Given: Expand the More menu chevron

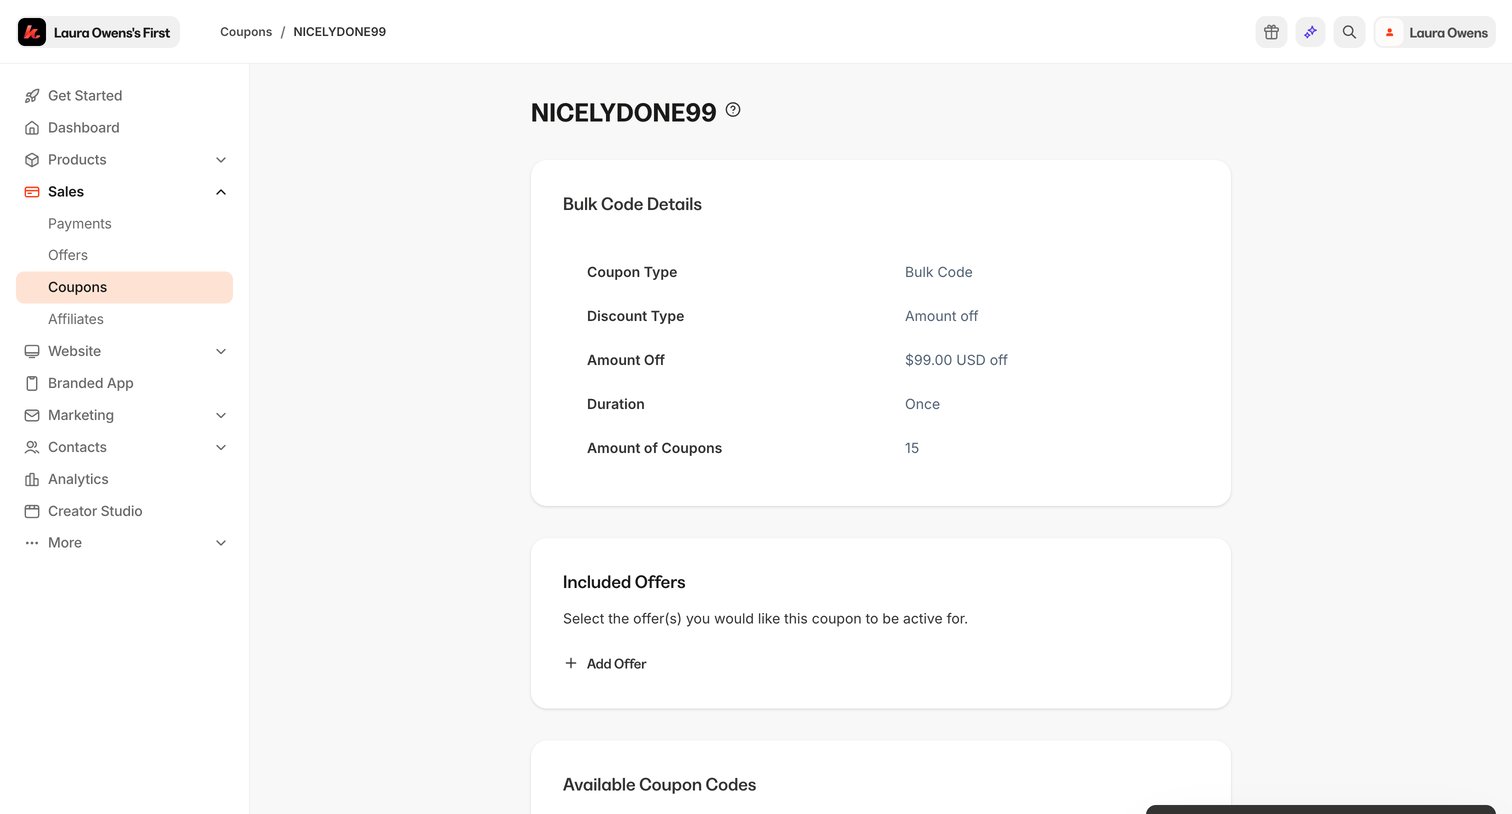Looking at the screenshot, I should tap(221, 543).
